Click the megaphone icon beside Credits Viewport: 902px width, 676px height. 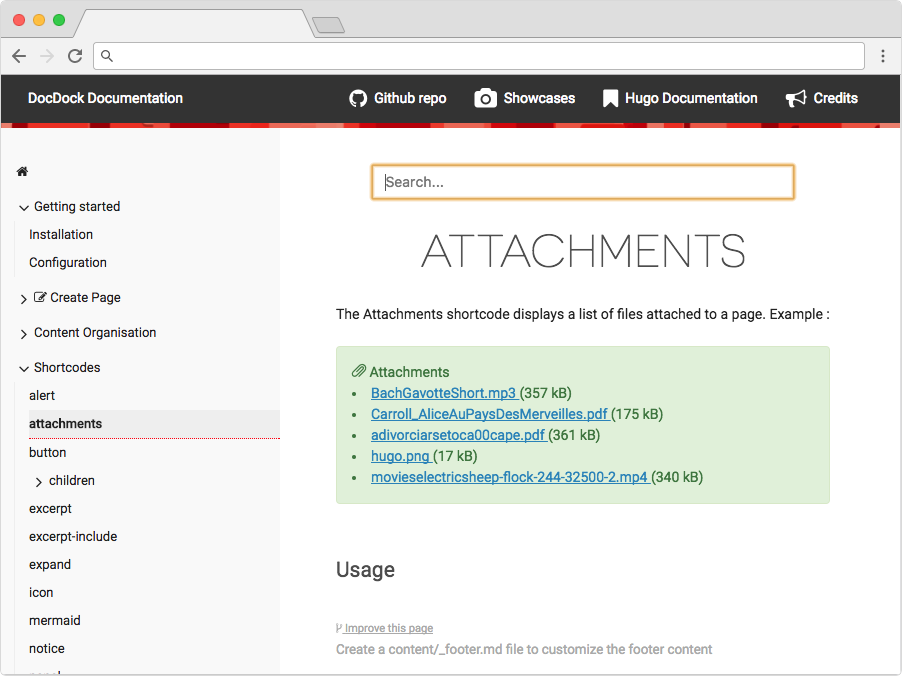click(796, 98)
